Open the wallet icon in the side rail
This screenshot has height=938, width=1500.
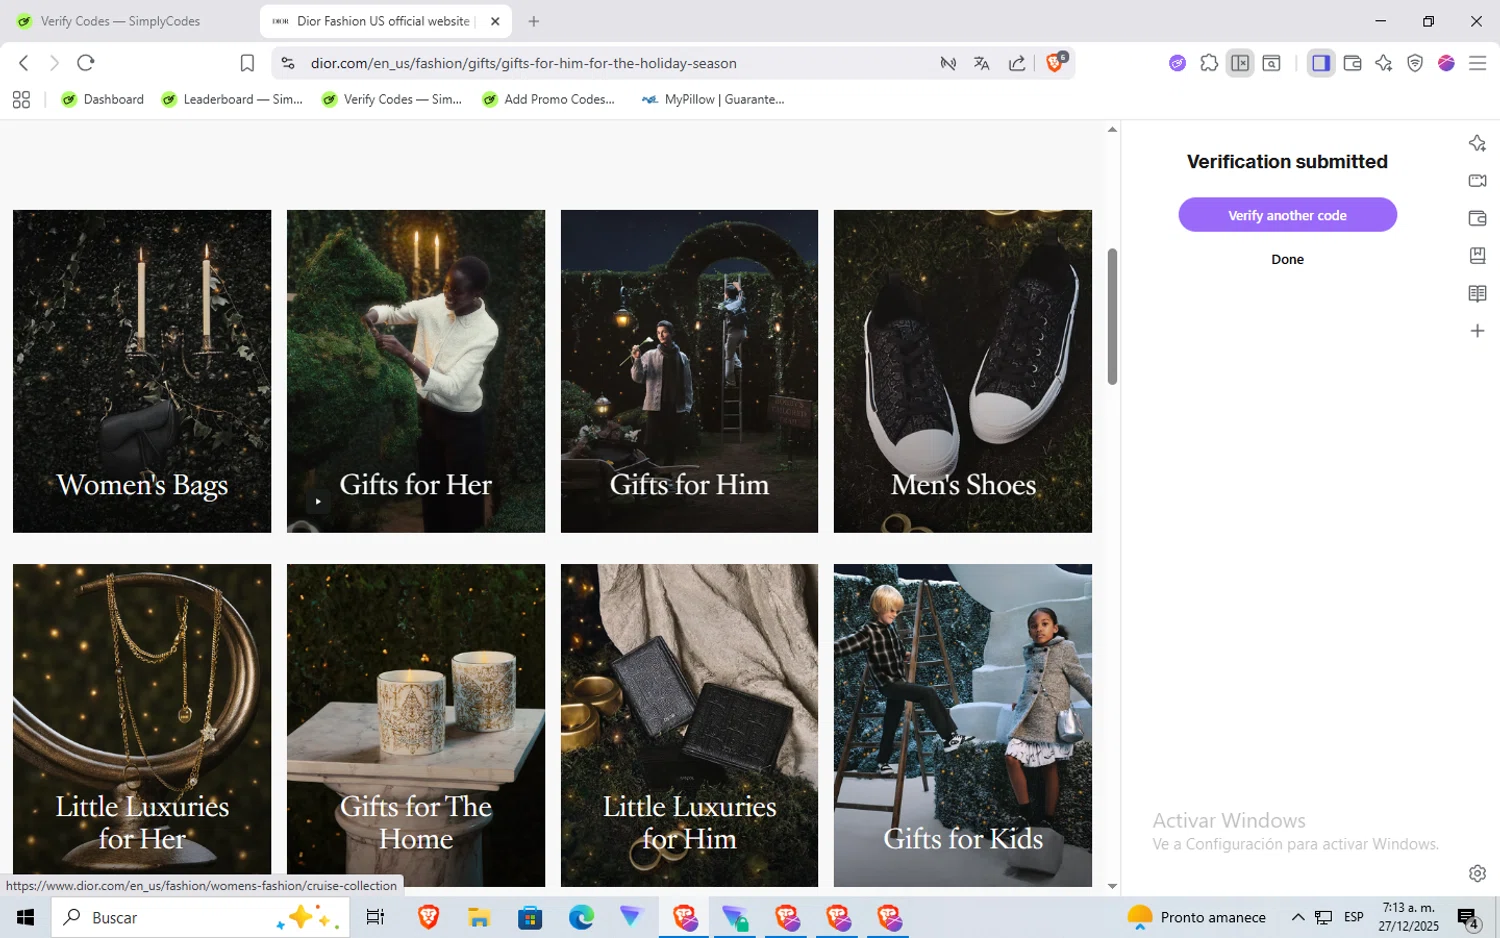[1477, 218]
